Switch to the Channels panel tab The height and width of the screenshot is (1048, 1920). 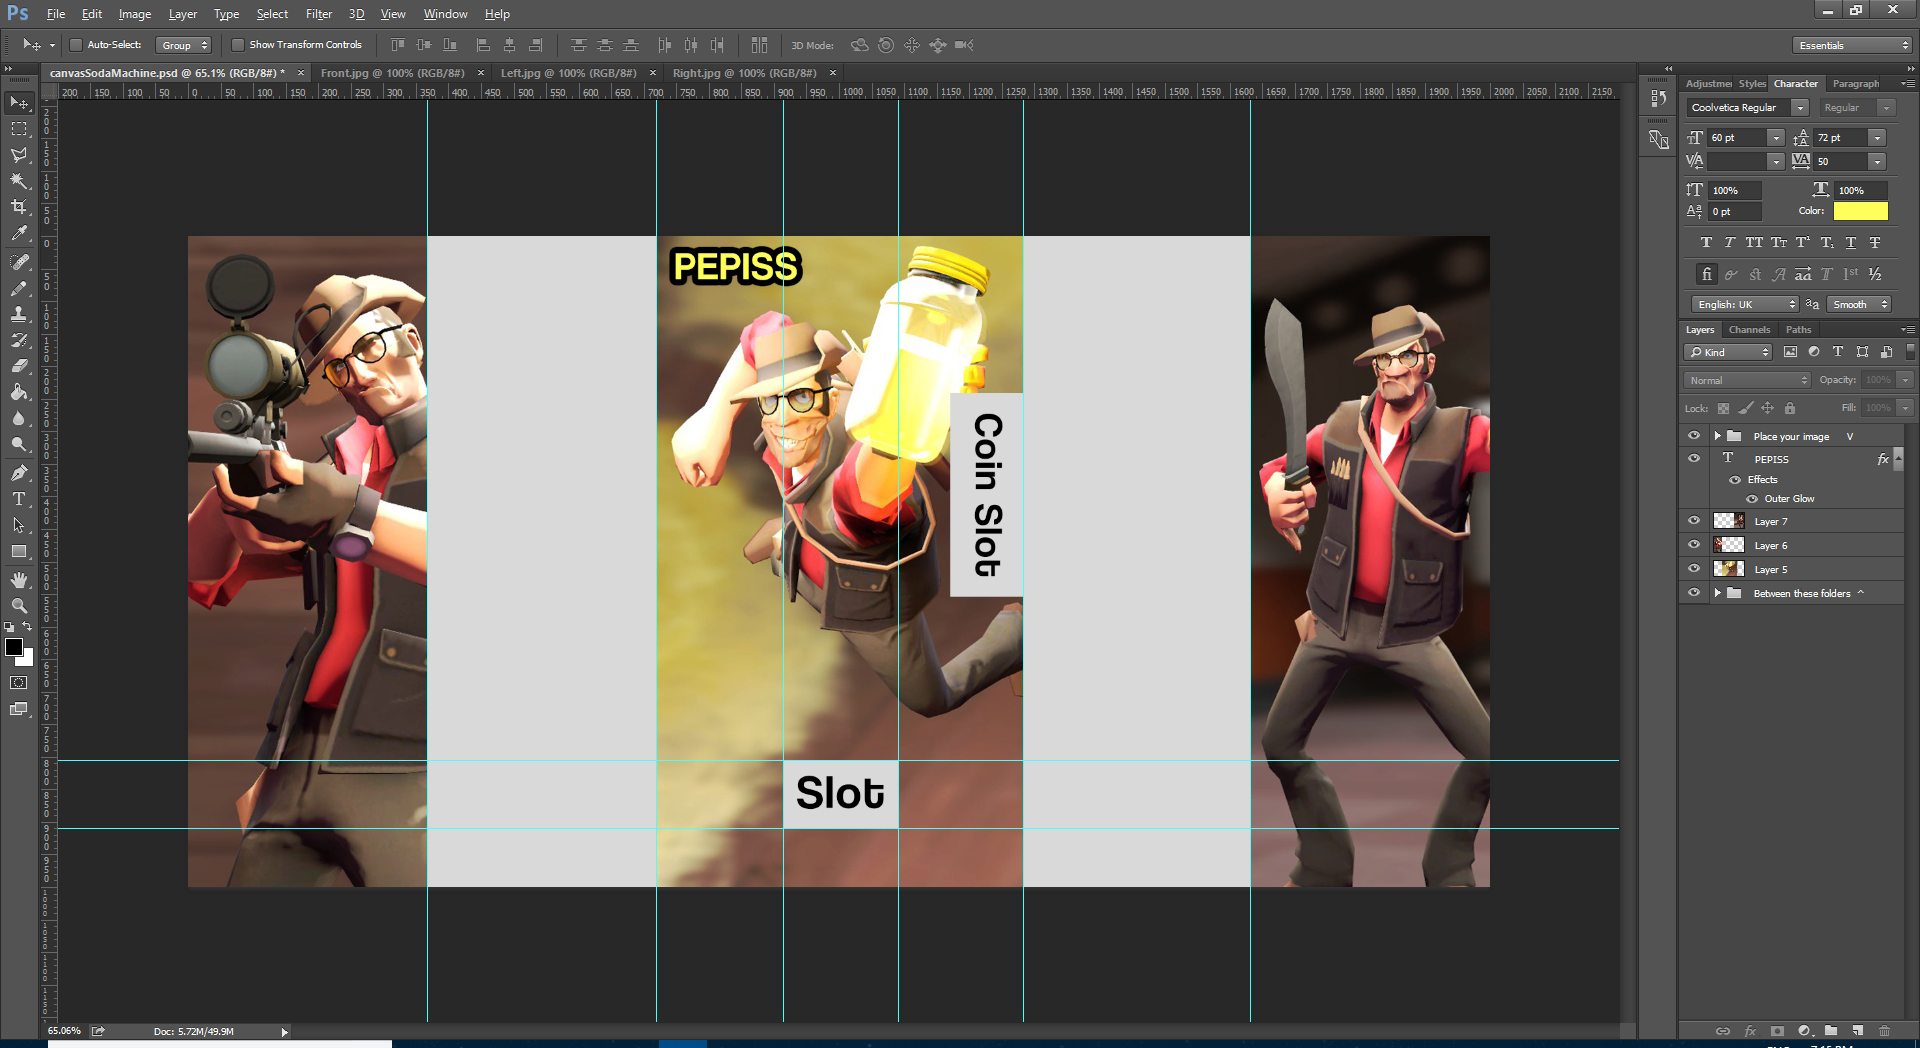pos(1749,330)
